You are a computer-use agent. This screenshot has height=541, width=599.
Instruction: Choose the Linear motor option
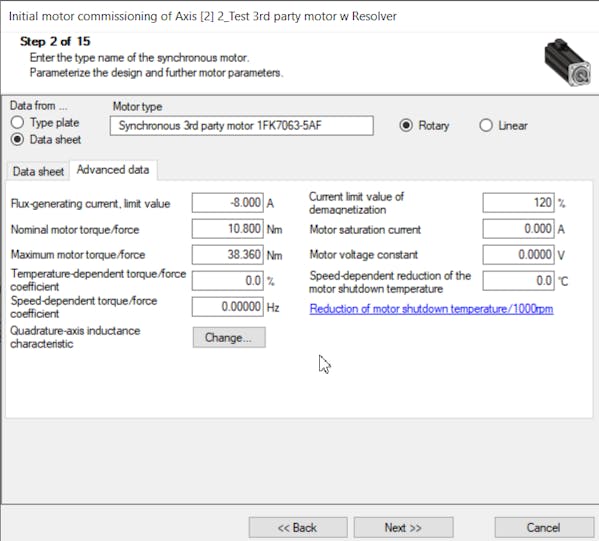(x=486, y=125)
